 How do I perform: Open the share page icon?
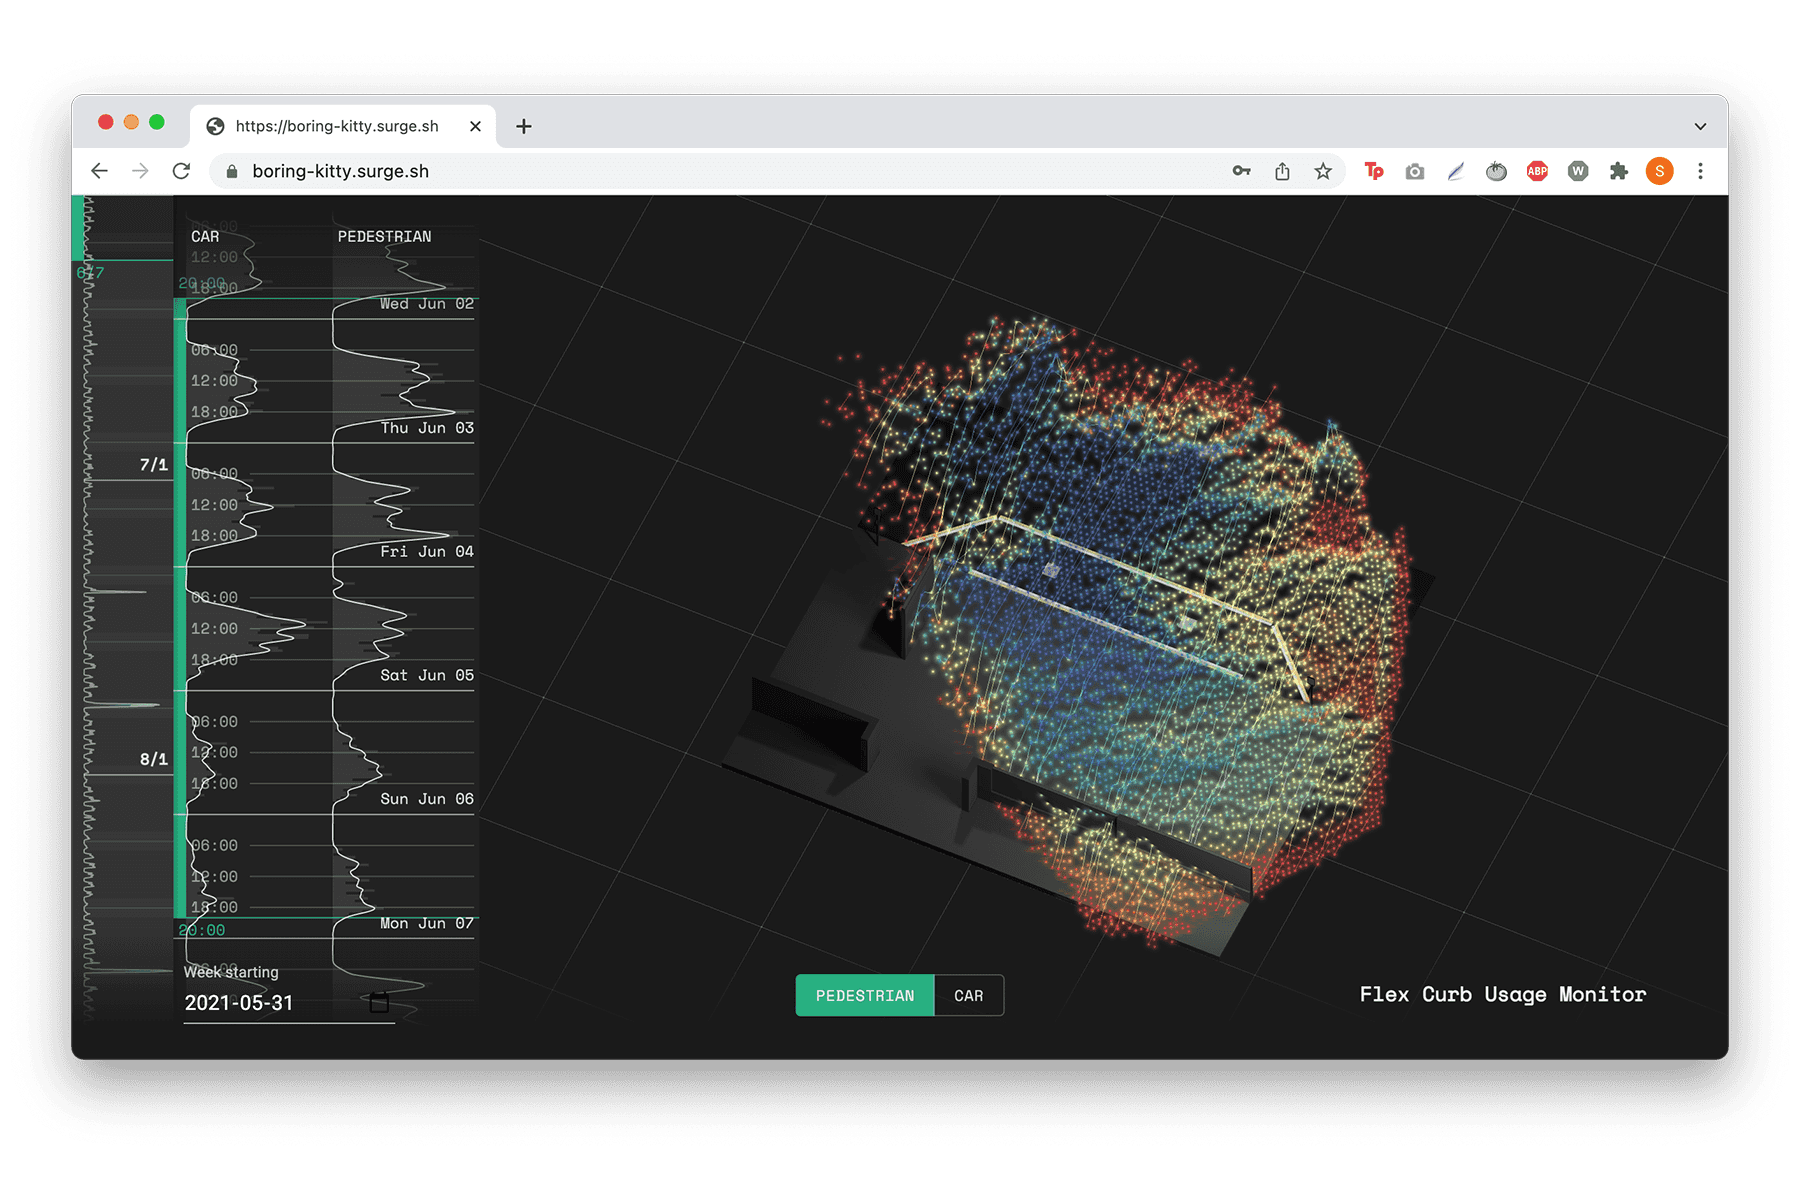point(1282,171)
